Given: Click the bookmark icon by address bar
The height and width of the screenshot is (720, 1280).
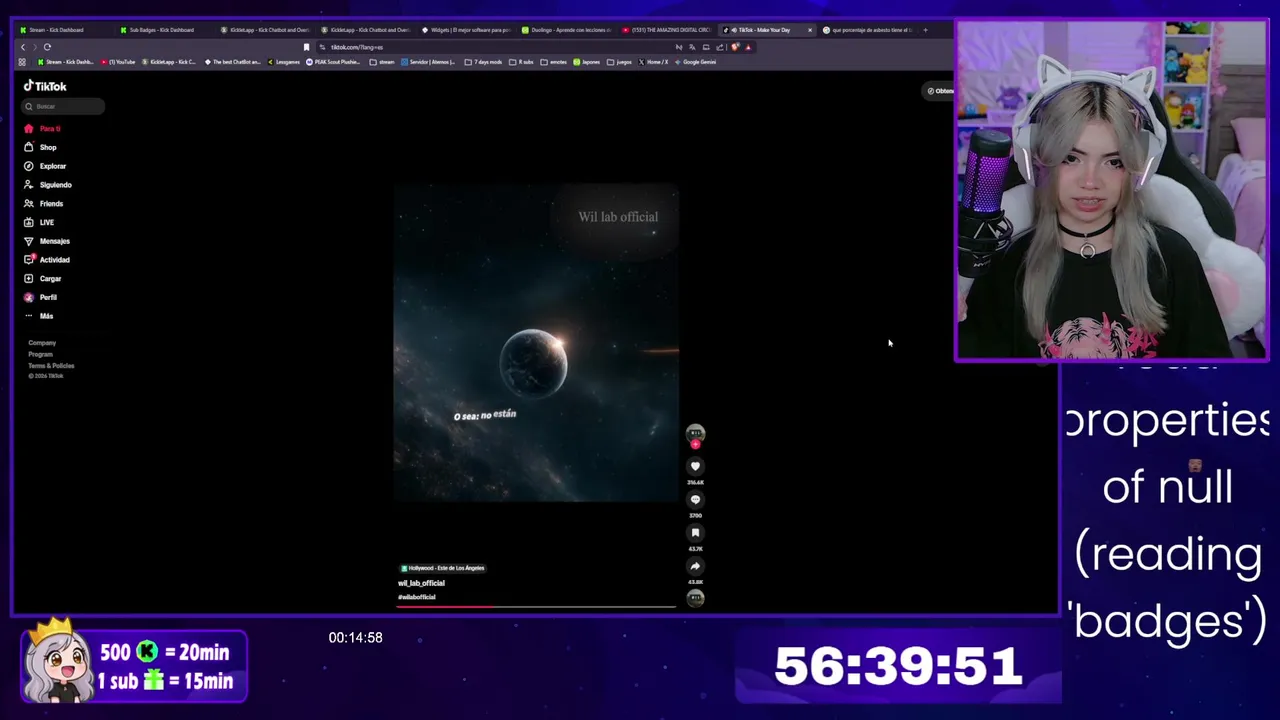Looking at the screenshot, I should point(306,47).
